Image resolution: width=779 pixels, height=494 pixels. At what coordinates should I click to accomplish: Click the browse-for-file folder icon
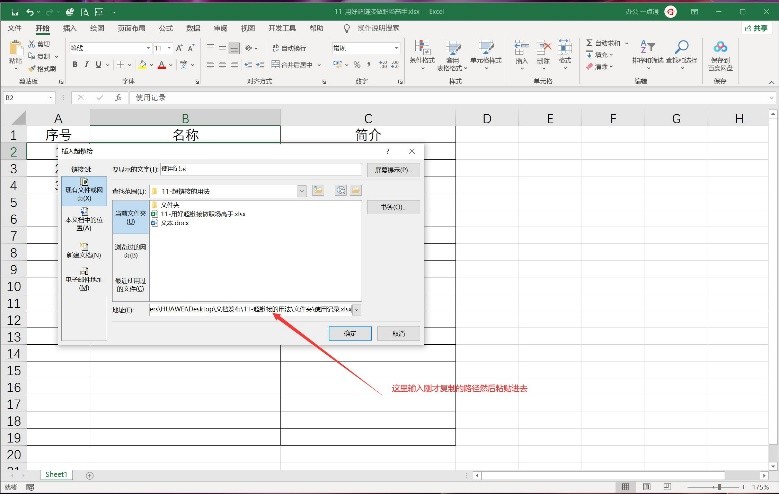click(355, 190)
